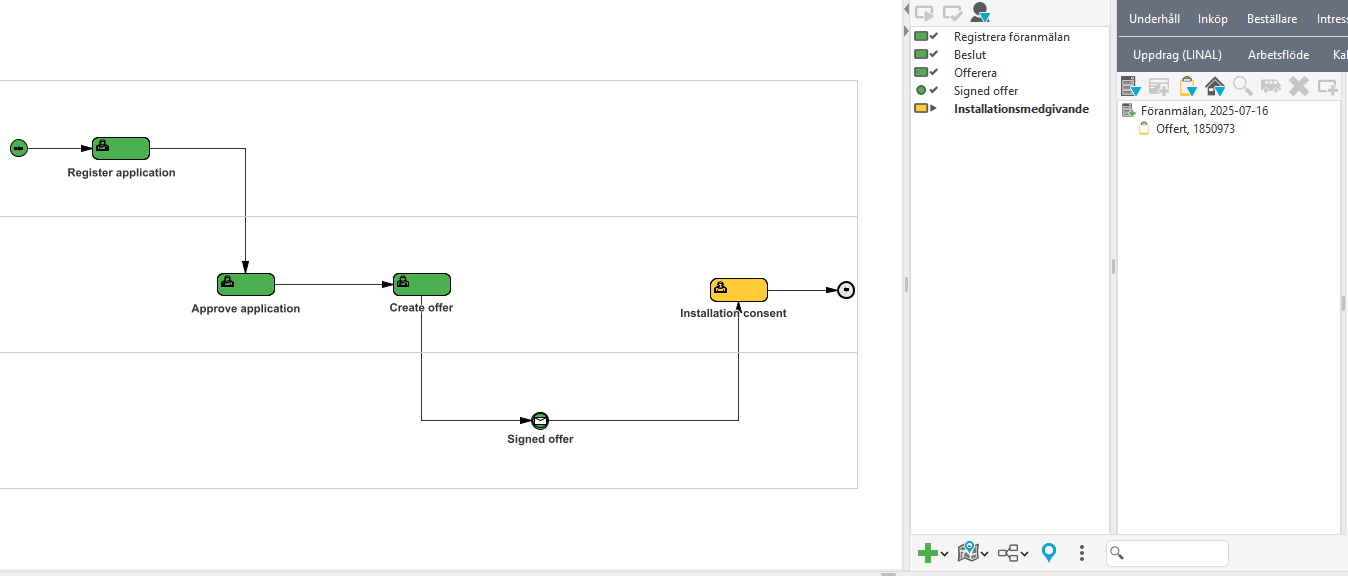Open the three-dot more options menu
1348x576 pixels.
[1082, 552]
